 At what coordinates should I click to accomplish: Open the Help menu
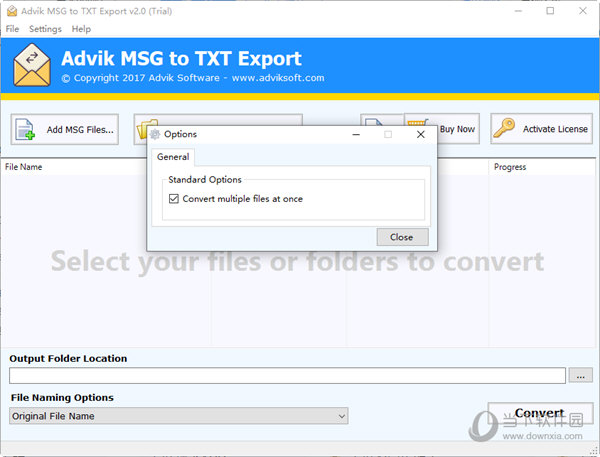tap(81, 29)
